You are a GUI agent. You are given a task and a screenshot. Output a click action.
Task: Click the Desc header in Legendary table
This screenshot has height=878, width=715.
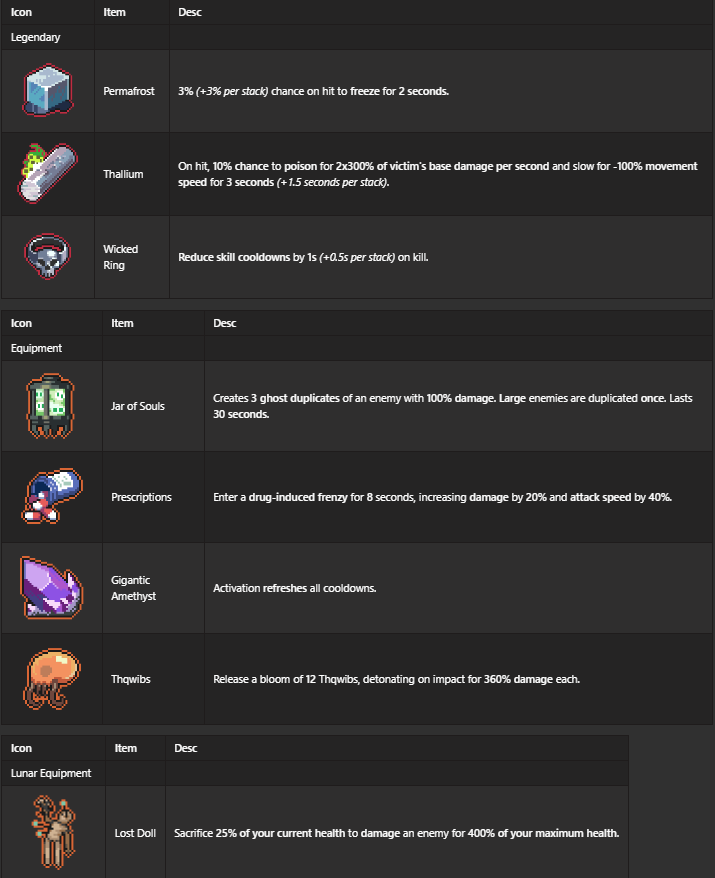(x=188, y=12)
